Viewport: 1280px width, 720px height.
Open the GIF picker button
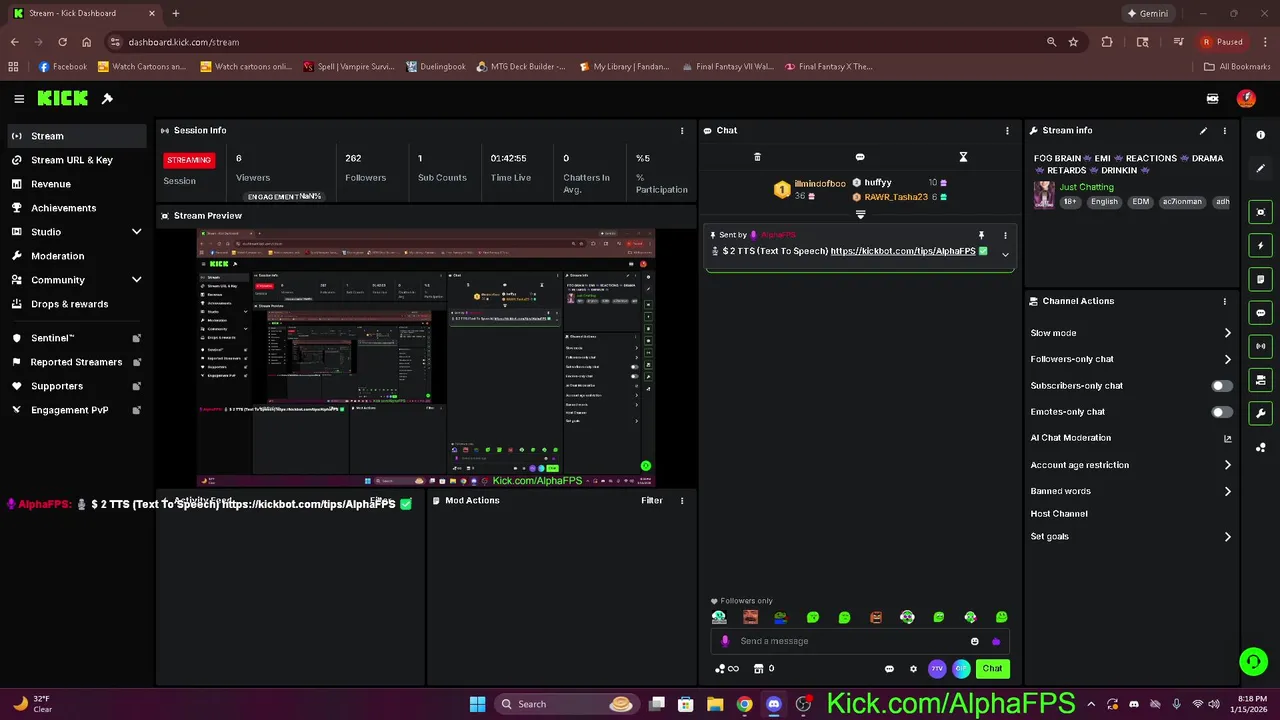click(x=961, y=669)
